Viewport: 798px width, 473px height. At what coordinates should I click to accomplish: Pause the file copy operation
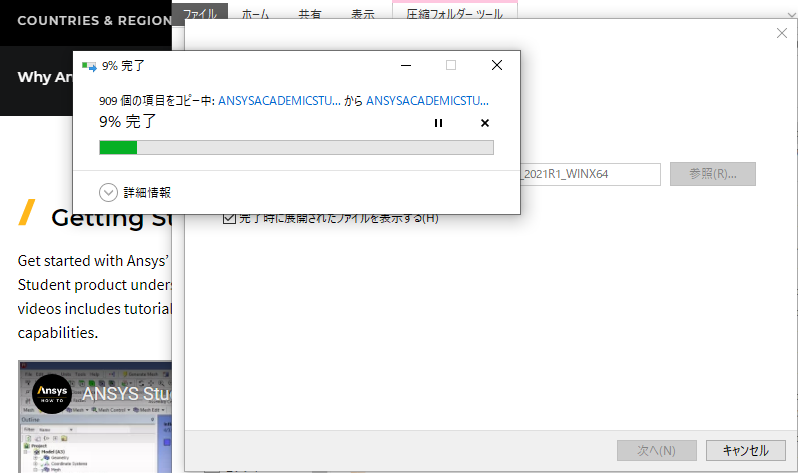click(x=438, y=123)
